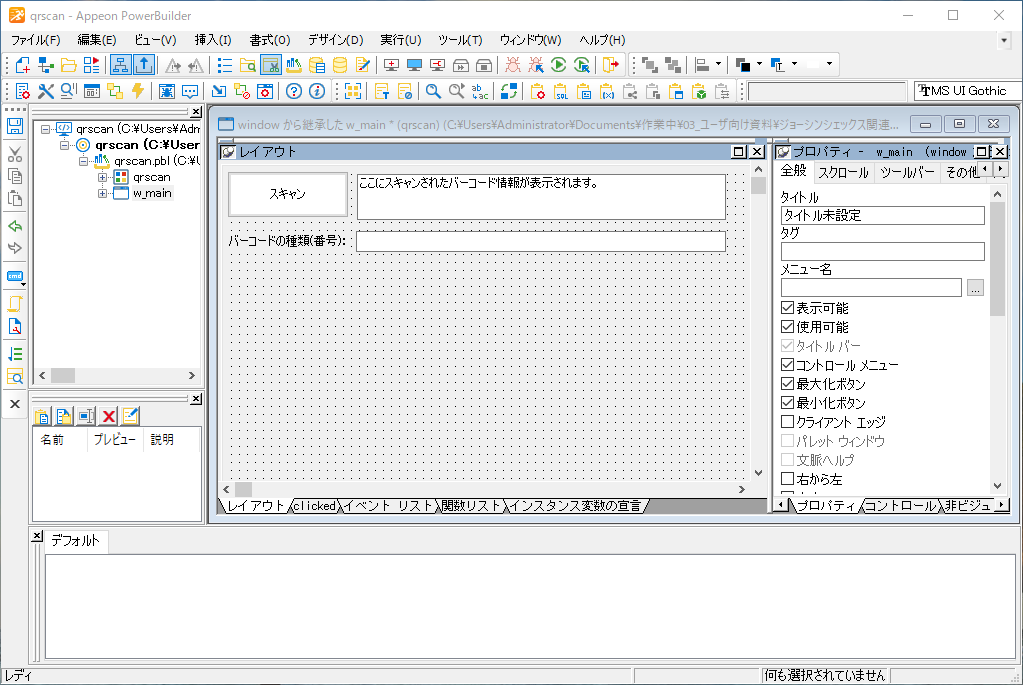Click the メニュー名 browse button
This screenshot has height=685, width=1023.
pyautogui.click(x=976, y=289)
